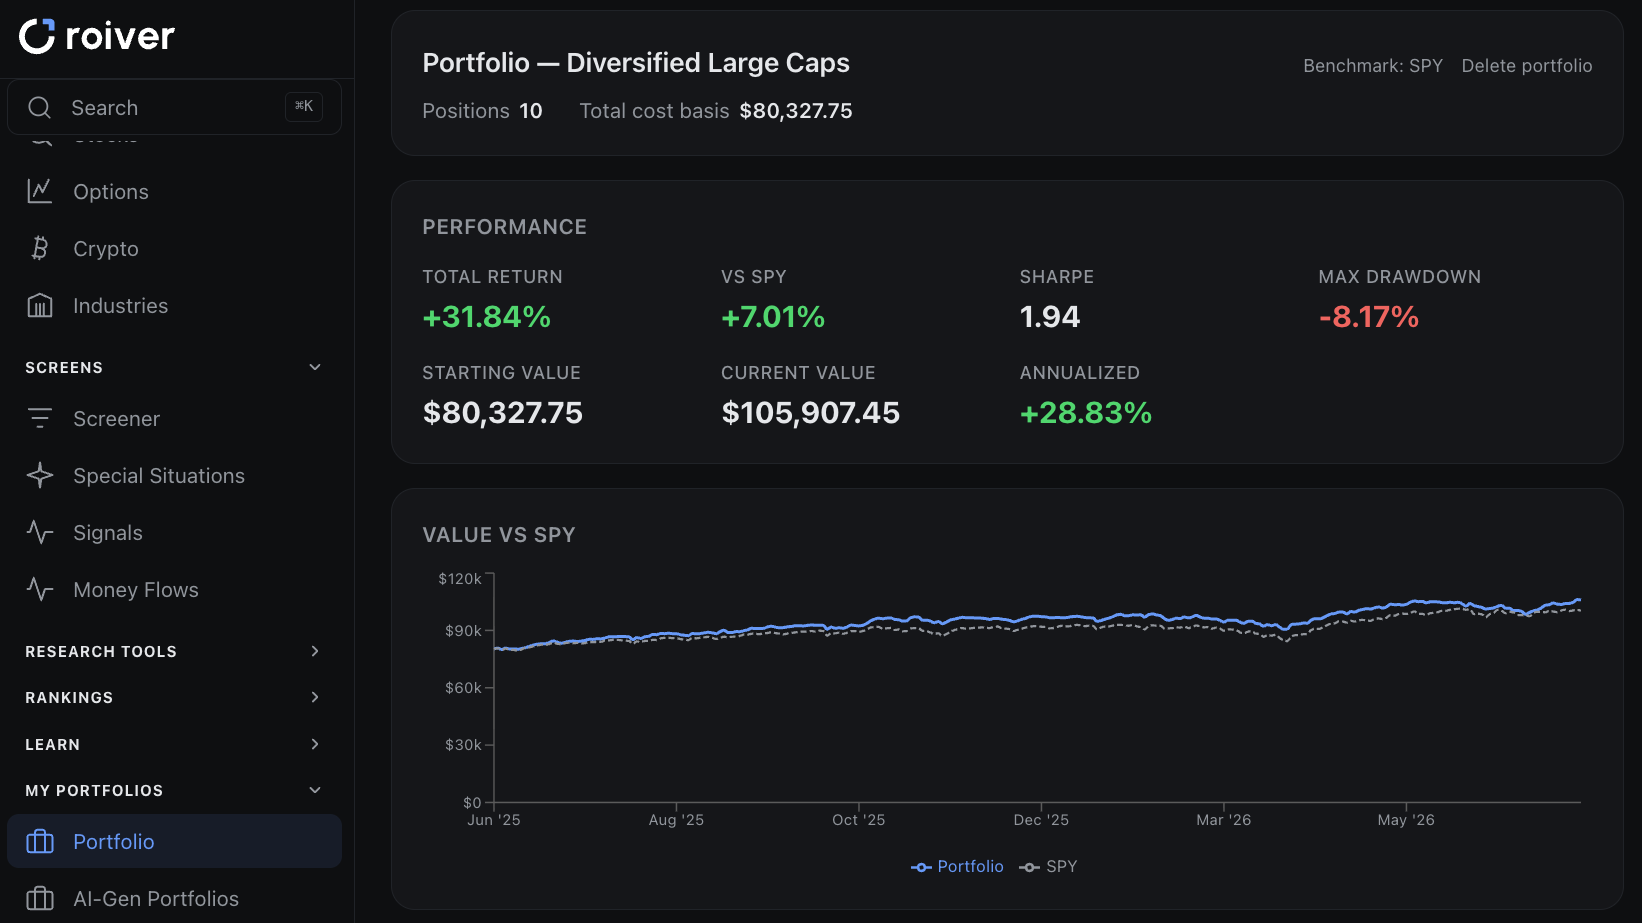Open the Options chart icon
Image resolution: width=1642 pixels, height=923 pixels.
point(40,191)
